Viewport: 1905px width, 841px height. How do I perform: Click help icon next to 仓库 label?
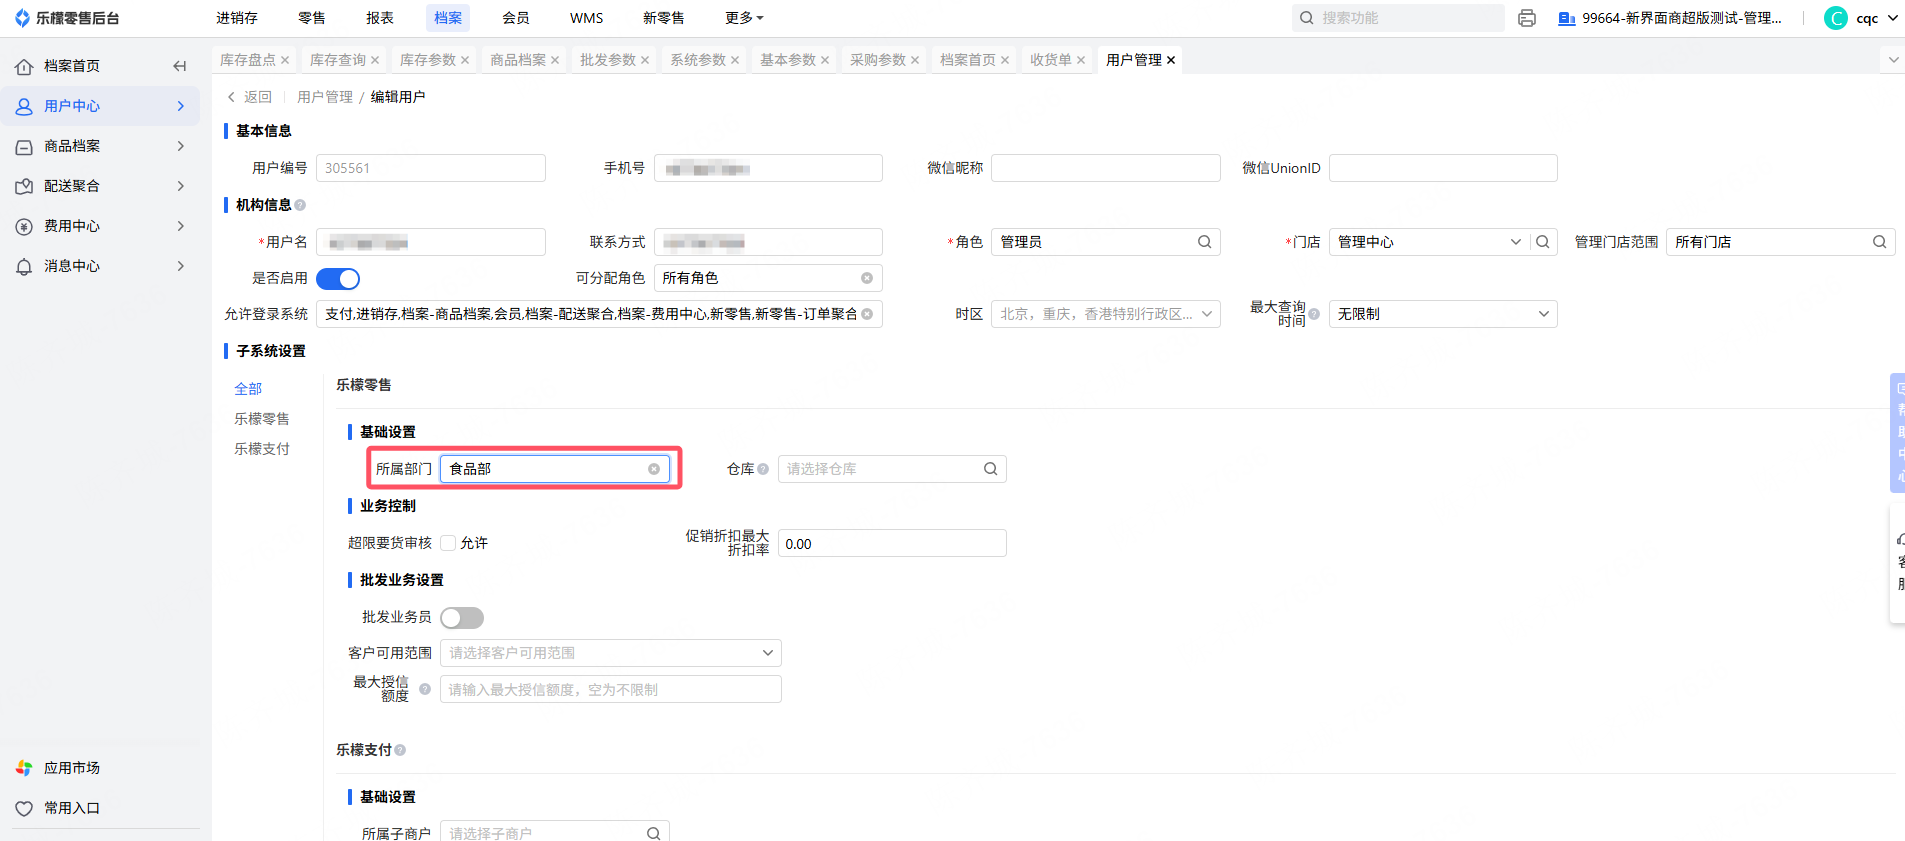click(x=763, y=469)
